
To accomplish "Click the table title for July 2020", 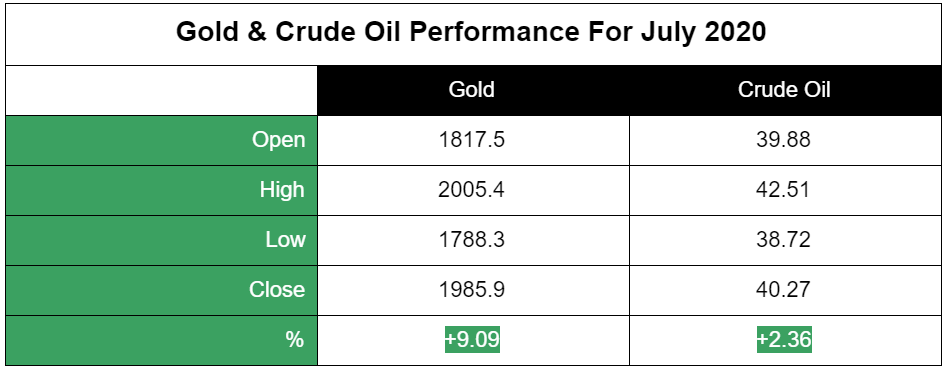I will coord(471,32).
